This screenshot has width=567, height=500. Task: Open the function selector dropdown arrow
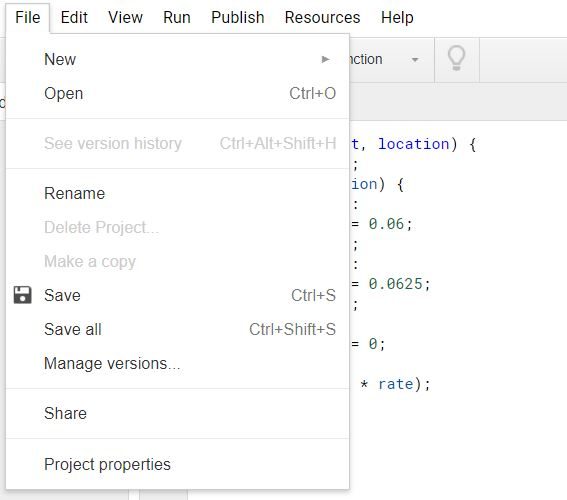click(x=415, y=60)
